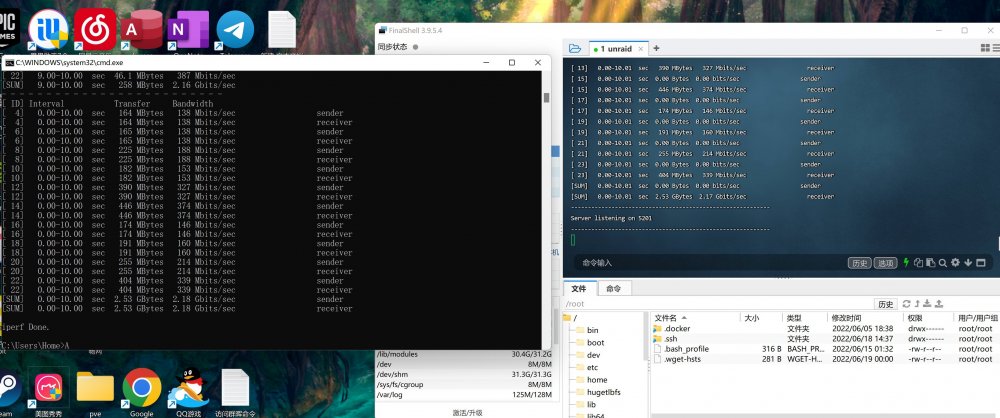Click the terminal search magnifier icon
1000x418 pixels.
943,263
